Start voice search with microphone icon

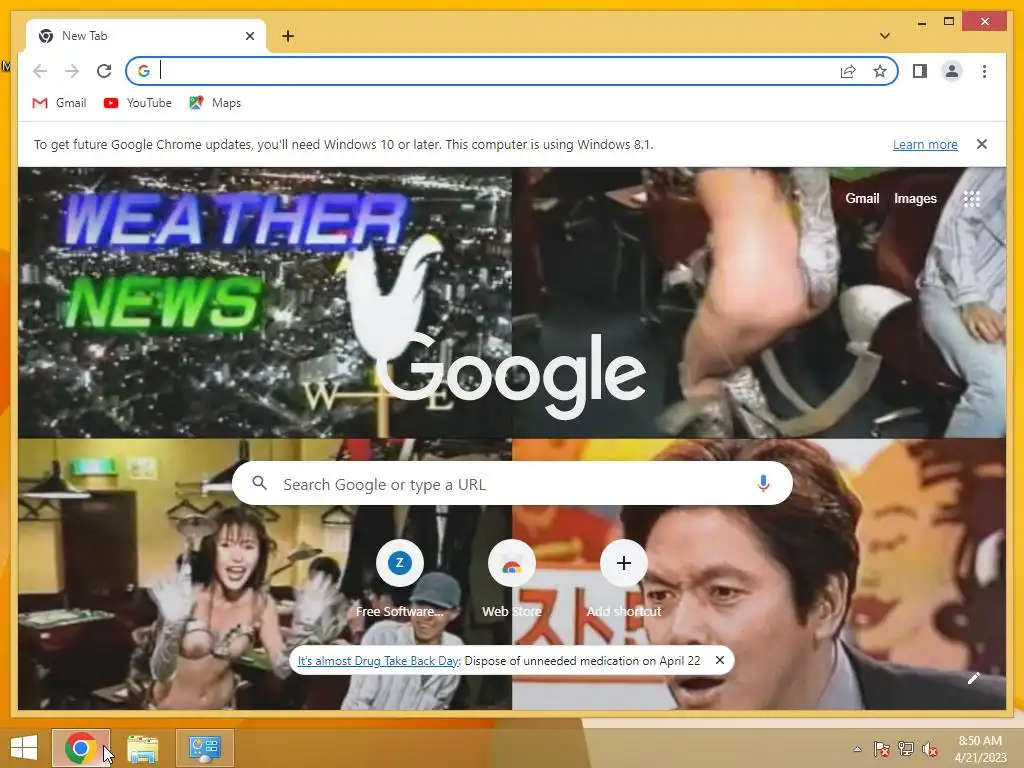click(763, 484)
